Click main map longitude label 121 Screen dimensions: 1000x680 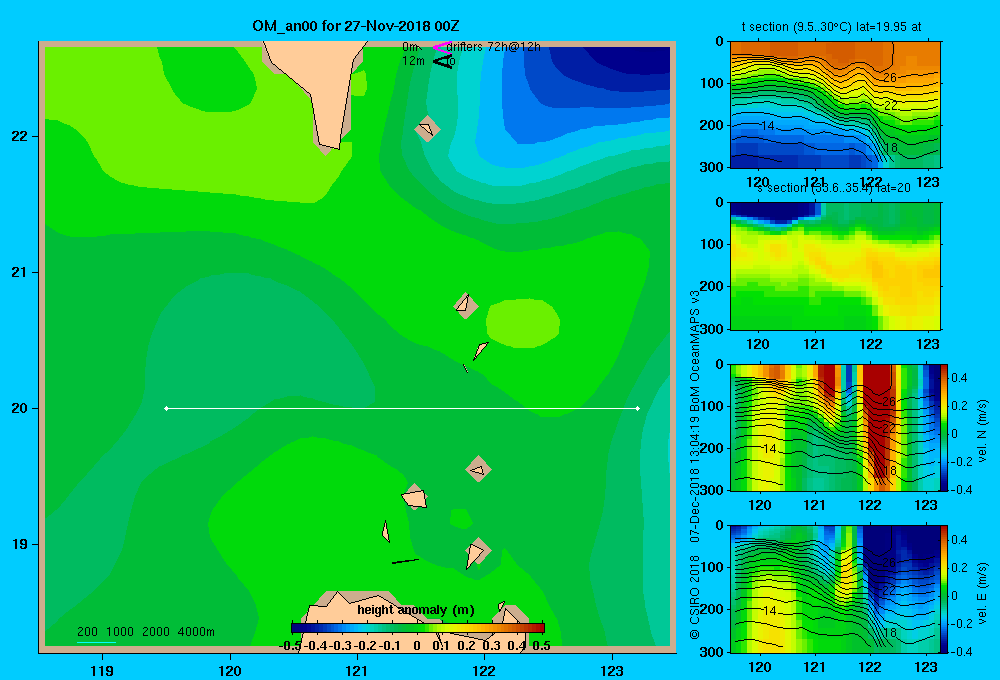357,670
